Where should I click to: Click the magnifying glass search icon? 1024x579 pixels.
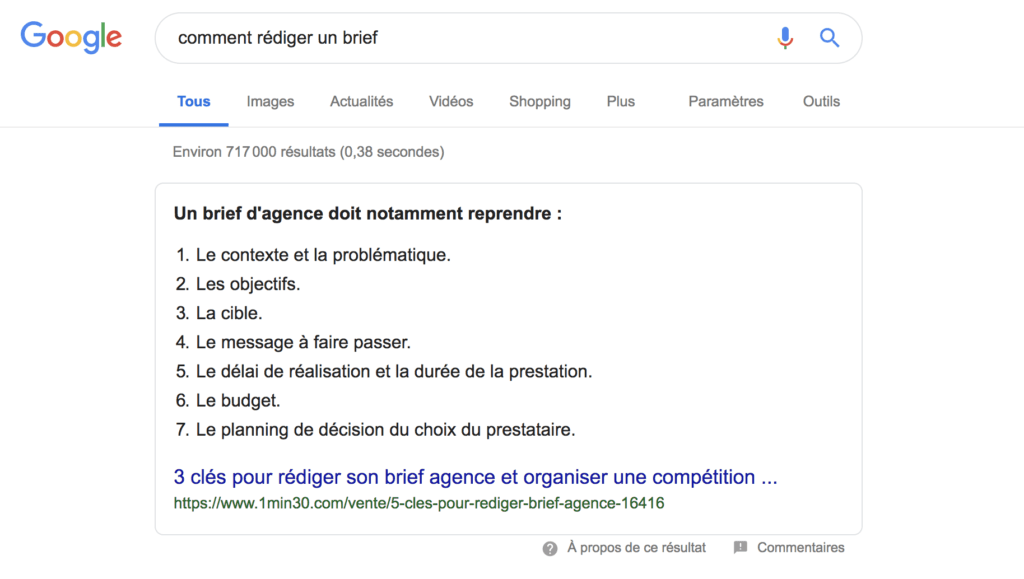pyautogui.click(x=829, y=38)
